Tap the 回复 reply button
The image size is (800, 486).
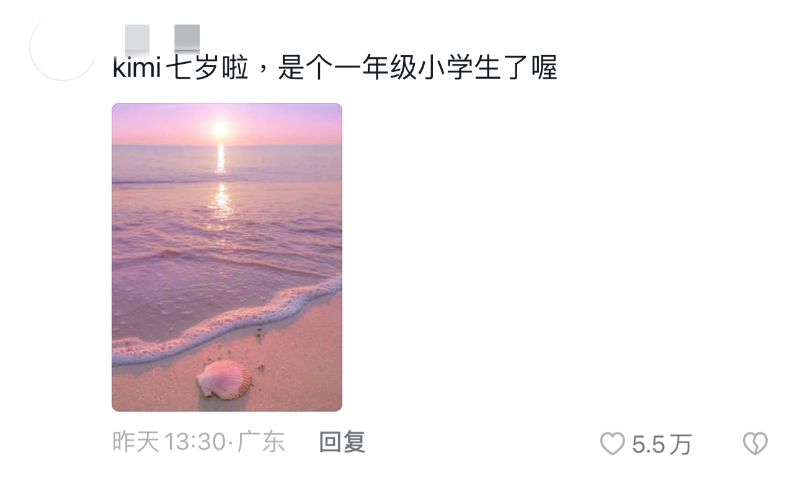[x=342, y=442]
